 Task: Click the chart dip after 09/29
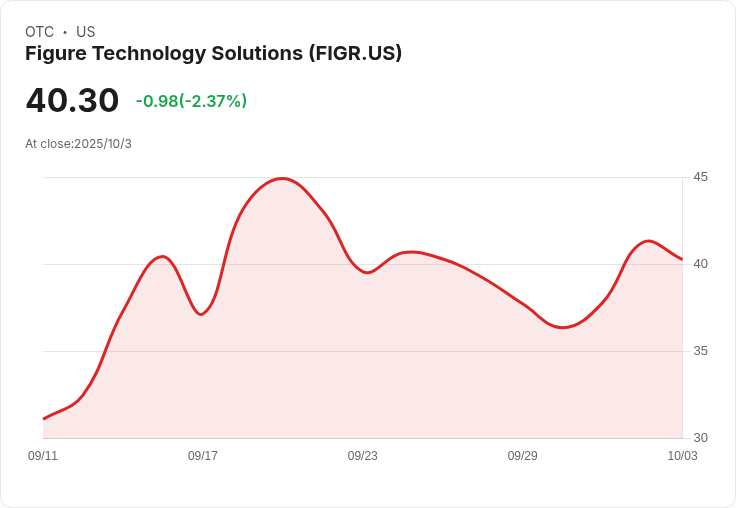click(562, 327)
